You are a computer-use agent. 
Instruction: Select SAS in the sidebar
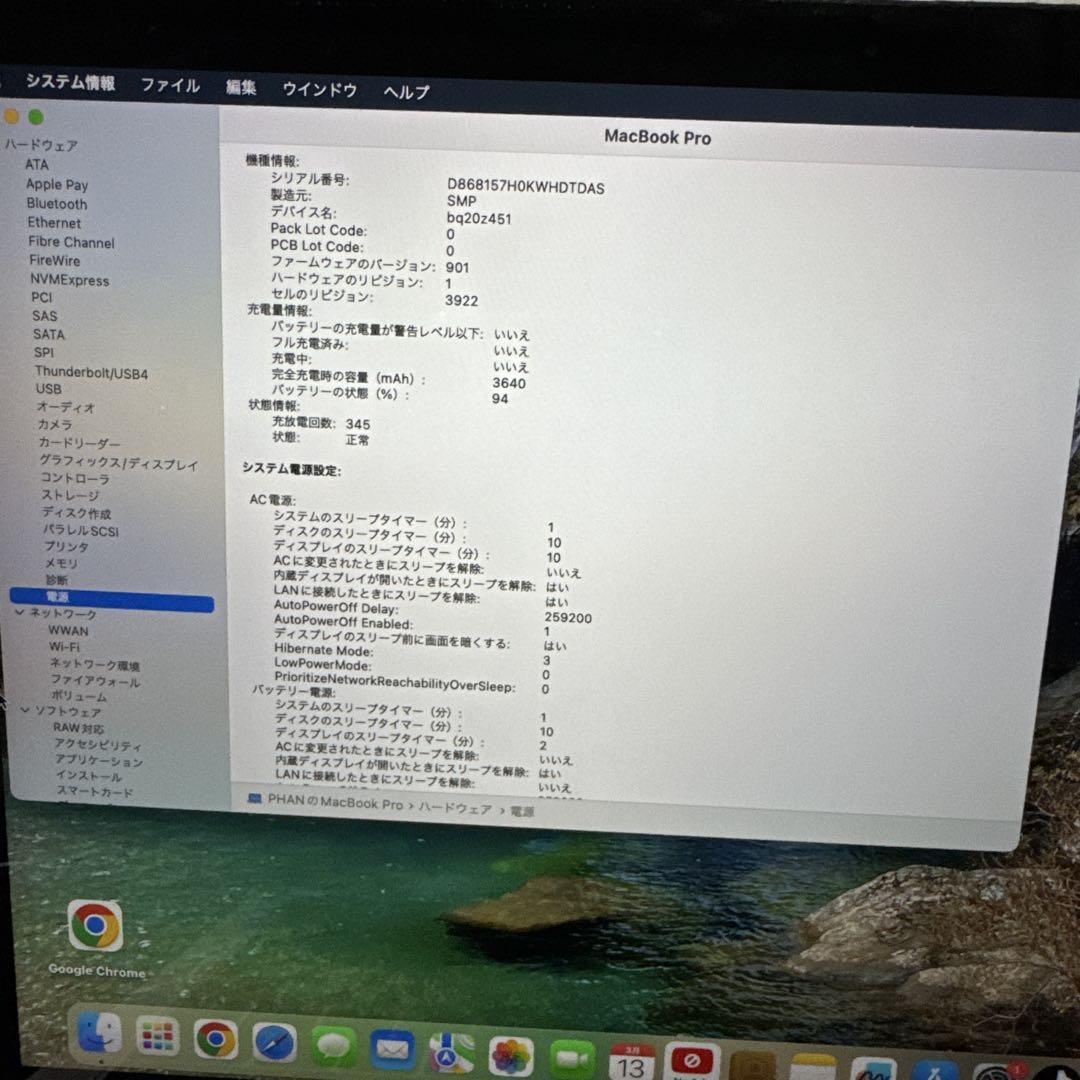tap(45, 315)
